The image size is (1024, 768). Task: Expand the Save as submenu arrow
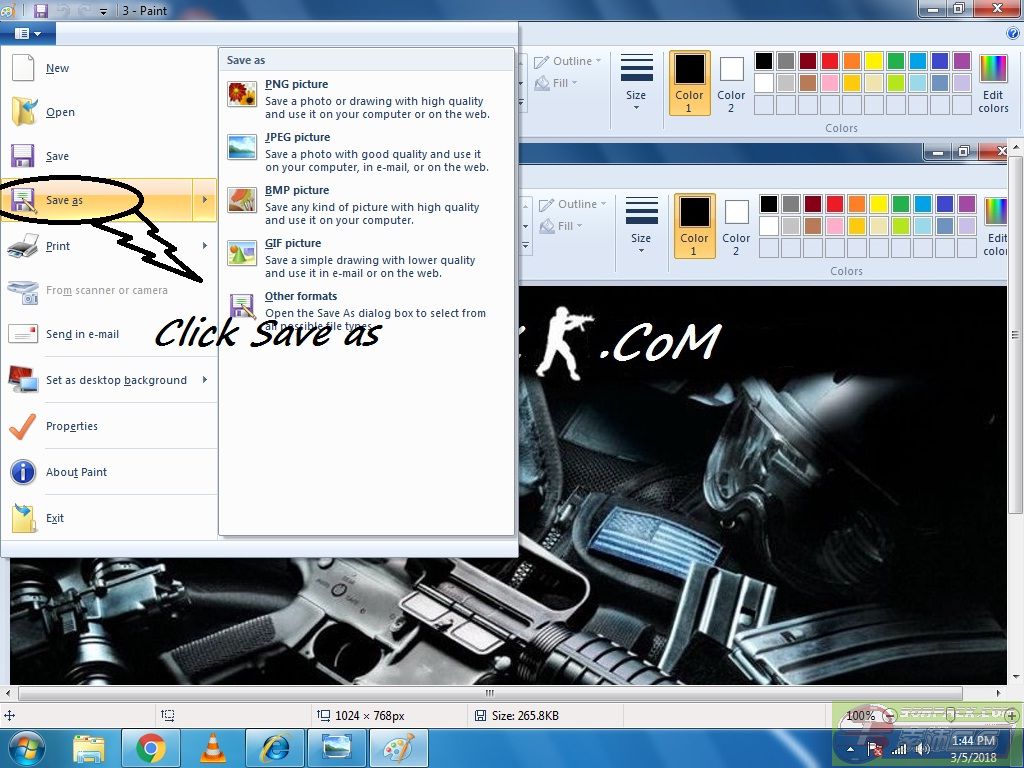point(205,200)
